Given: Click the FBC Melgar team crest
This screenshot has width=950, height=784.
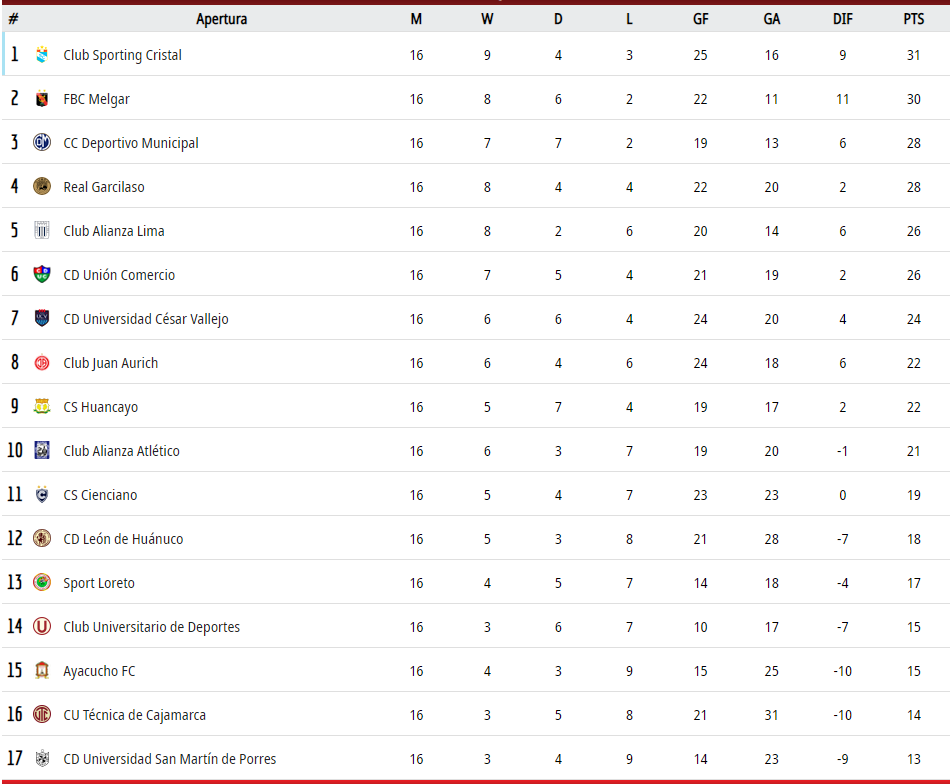Looking at the screenshot, I should click(x=42, y=99).
